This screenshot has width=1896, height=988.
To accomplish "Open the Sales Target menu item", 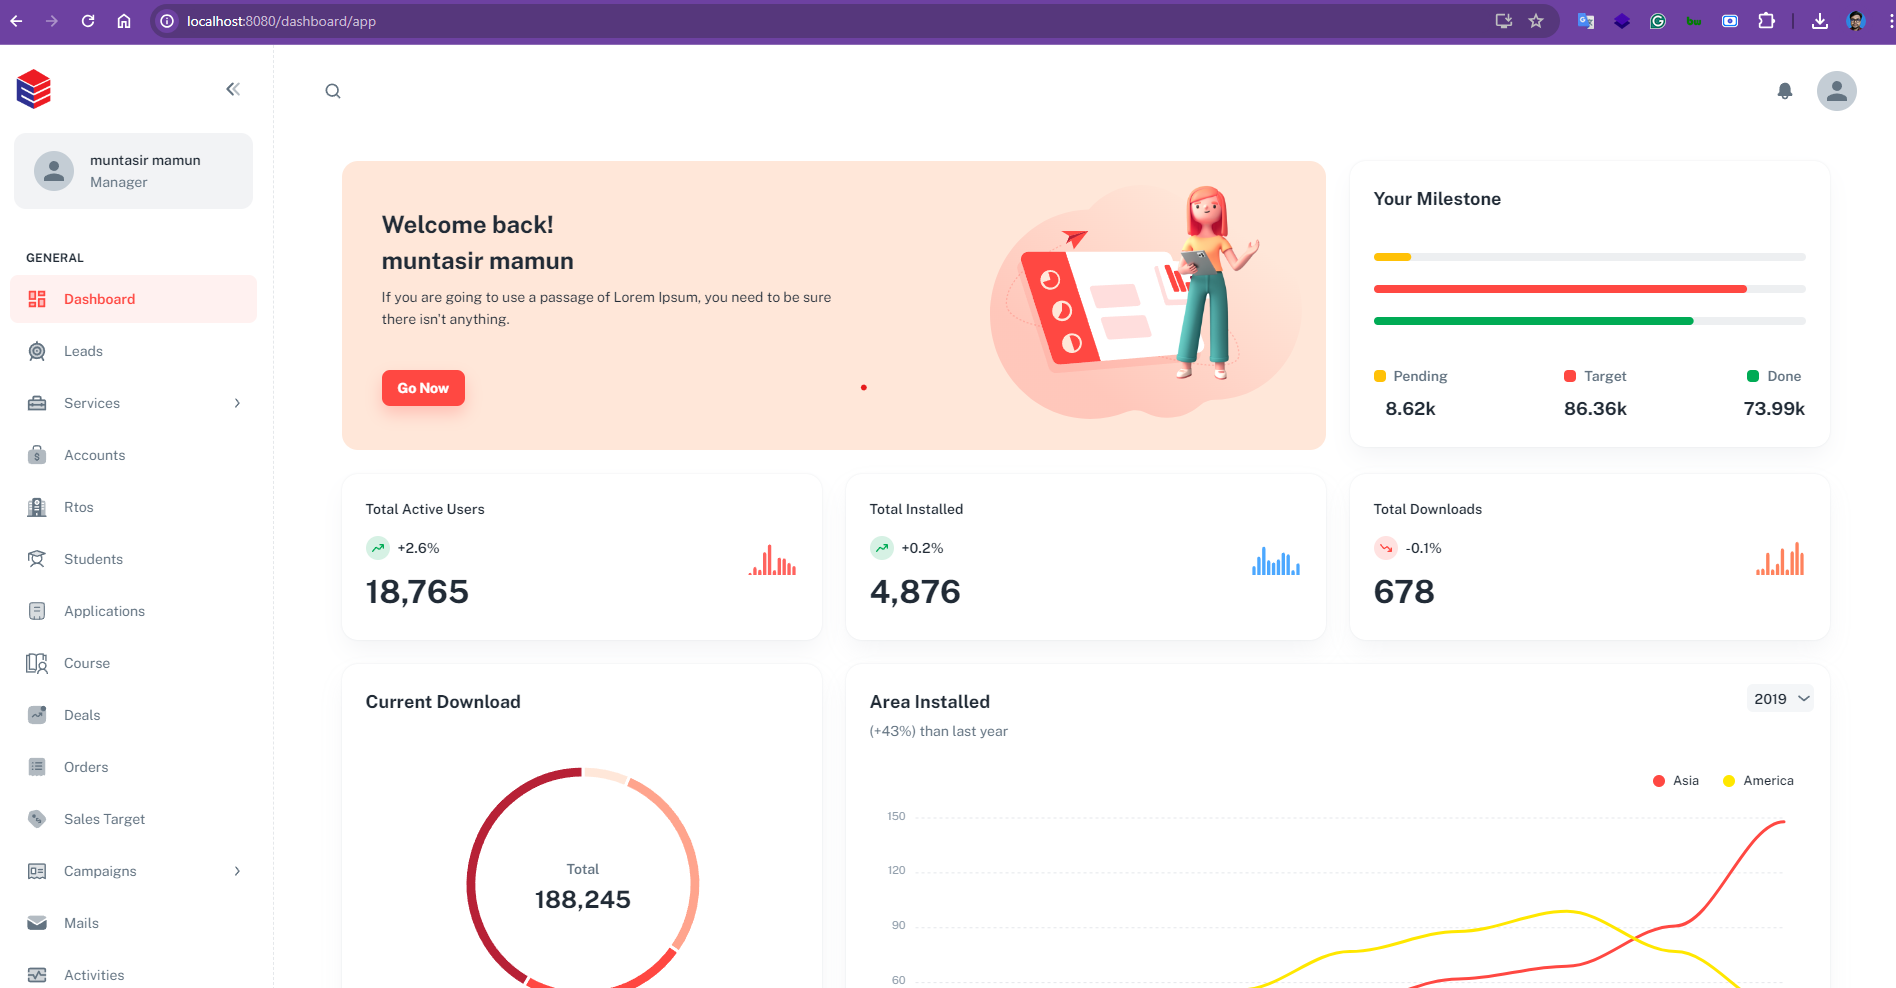I will coord(104,819).
